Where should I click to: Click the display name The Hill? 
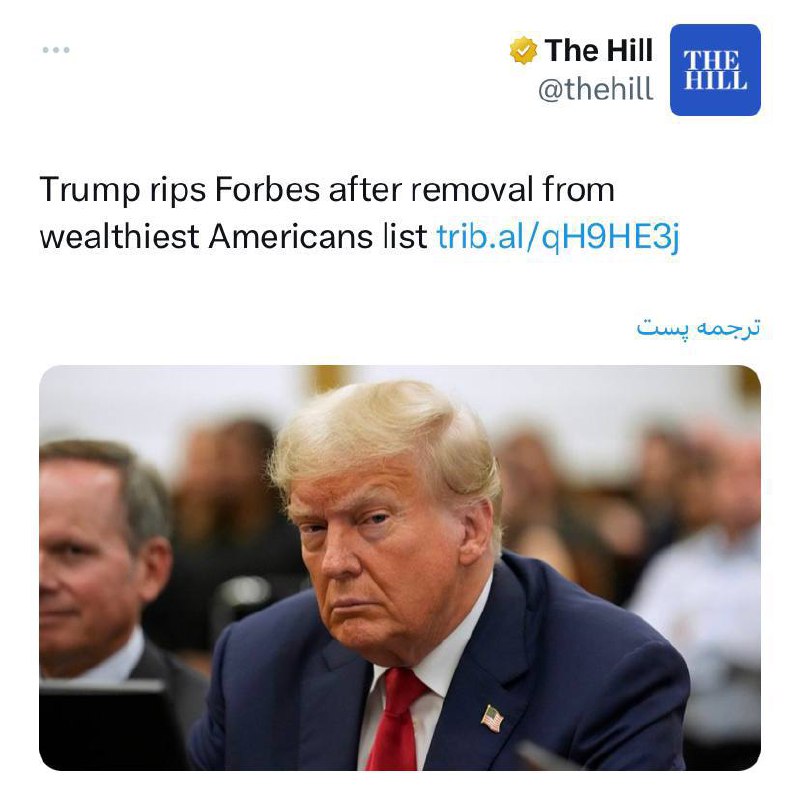click(x=598, y=50)
